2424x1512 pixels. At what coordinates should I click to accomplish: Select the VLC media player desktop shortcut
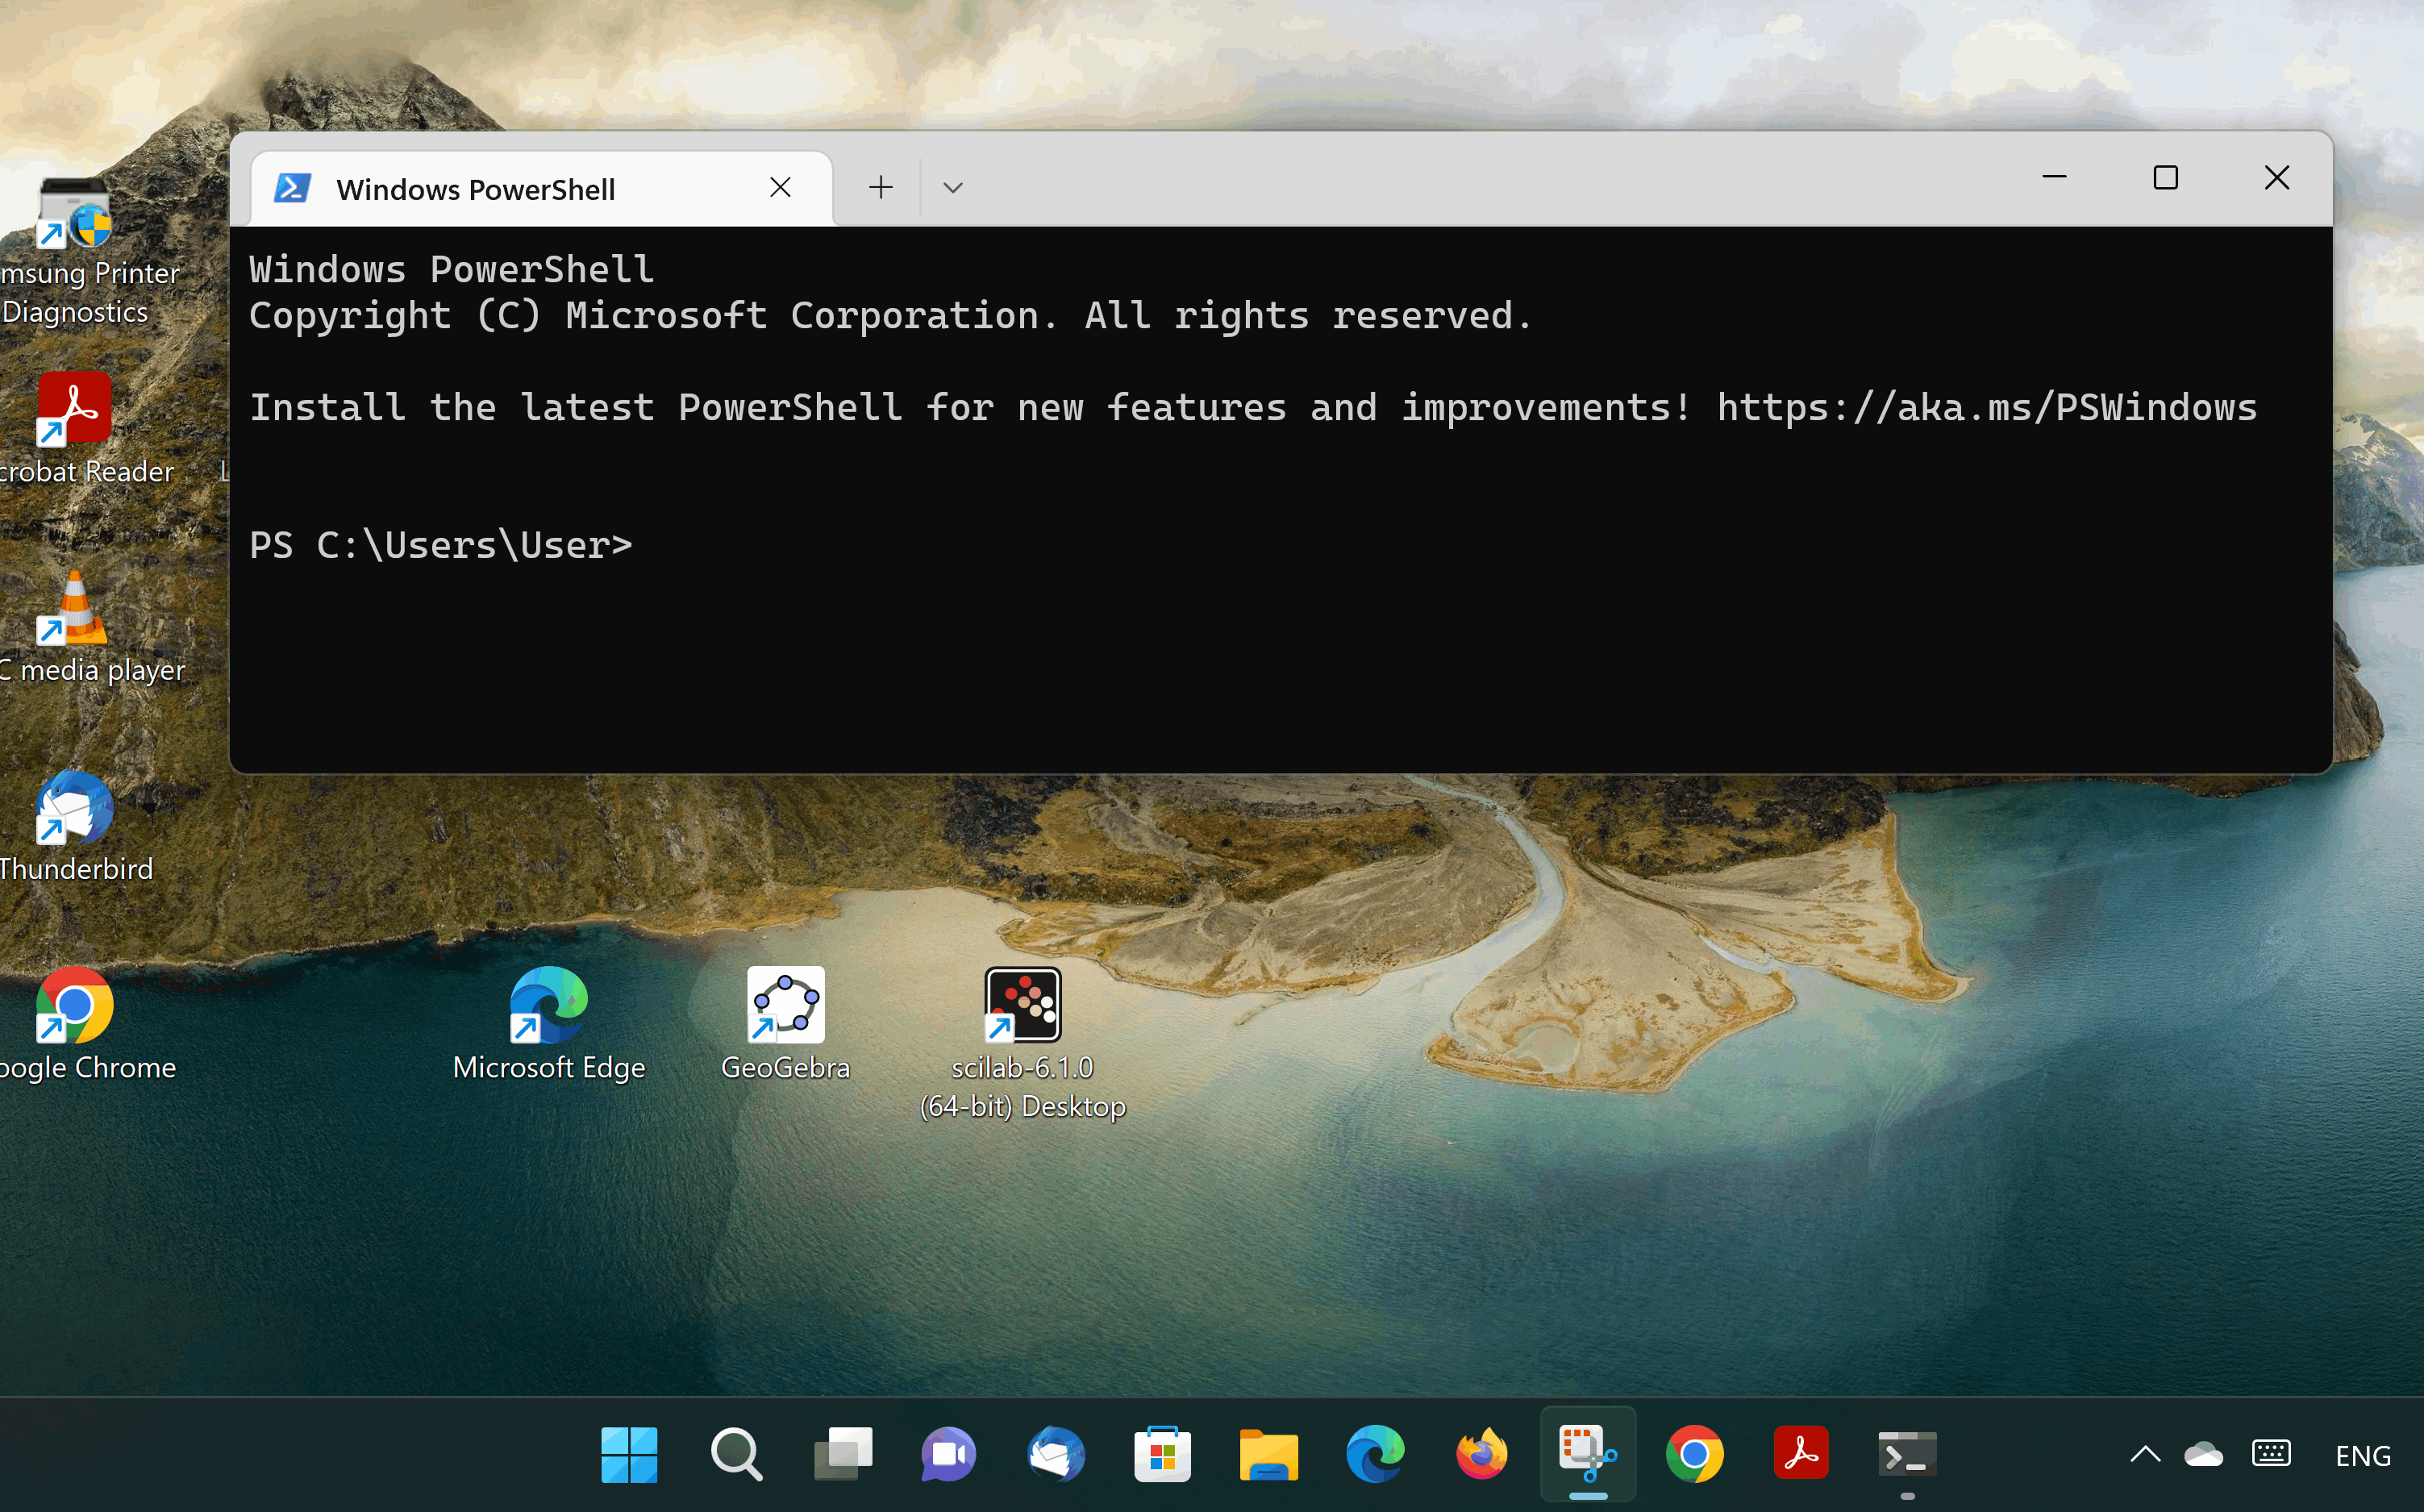tap(76, 627)
